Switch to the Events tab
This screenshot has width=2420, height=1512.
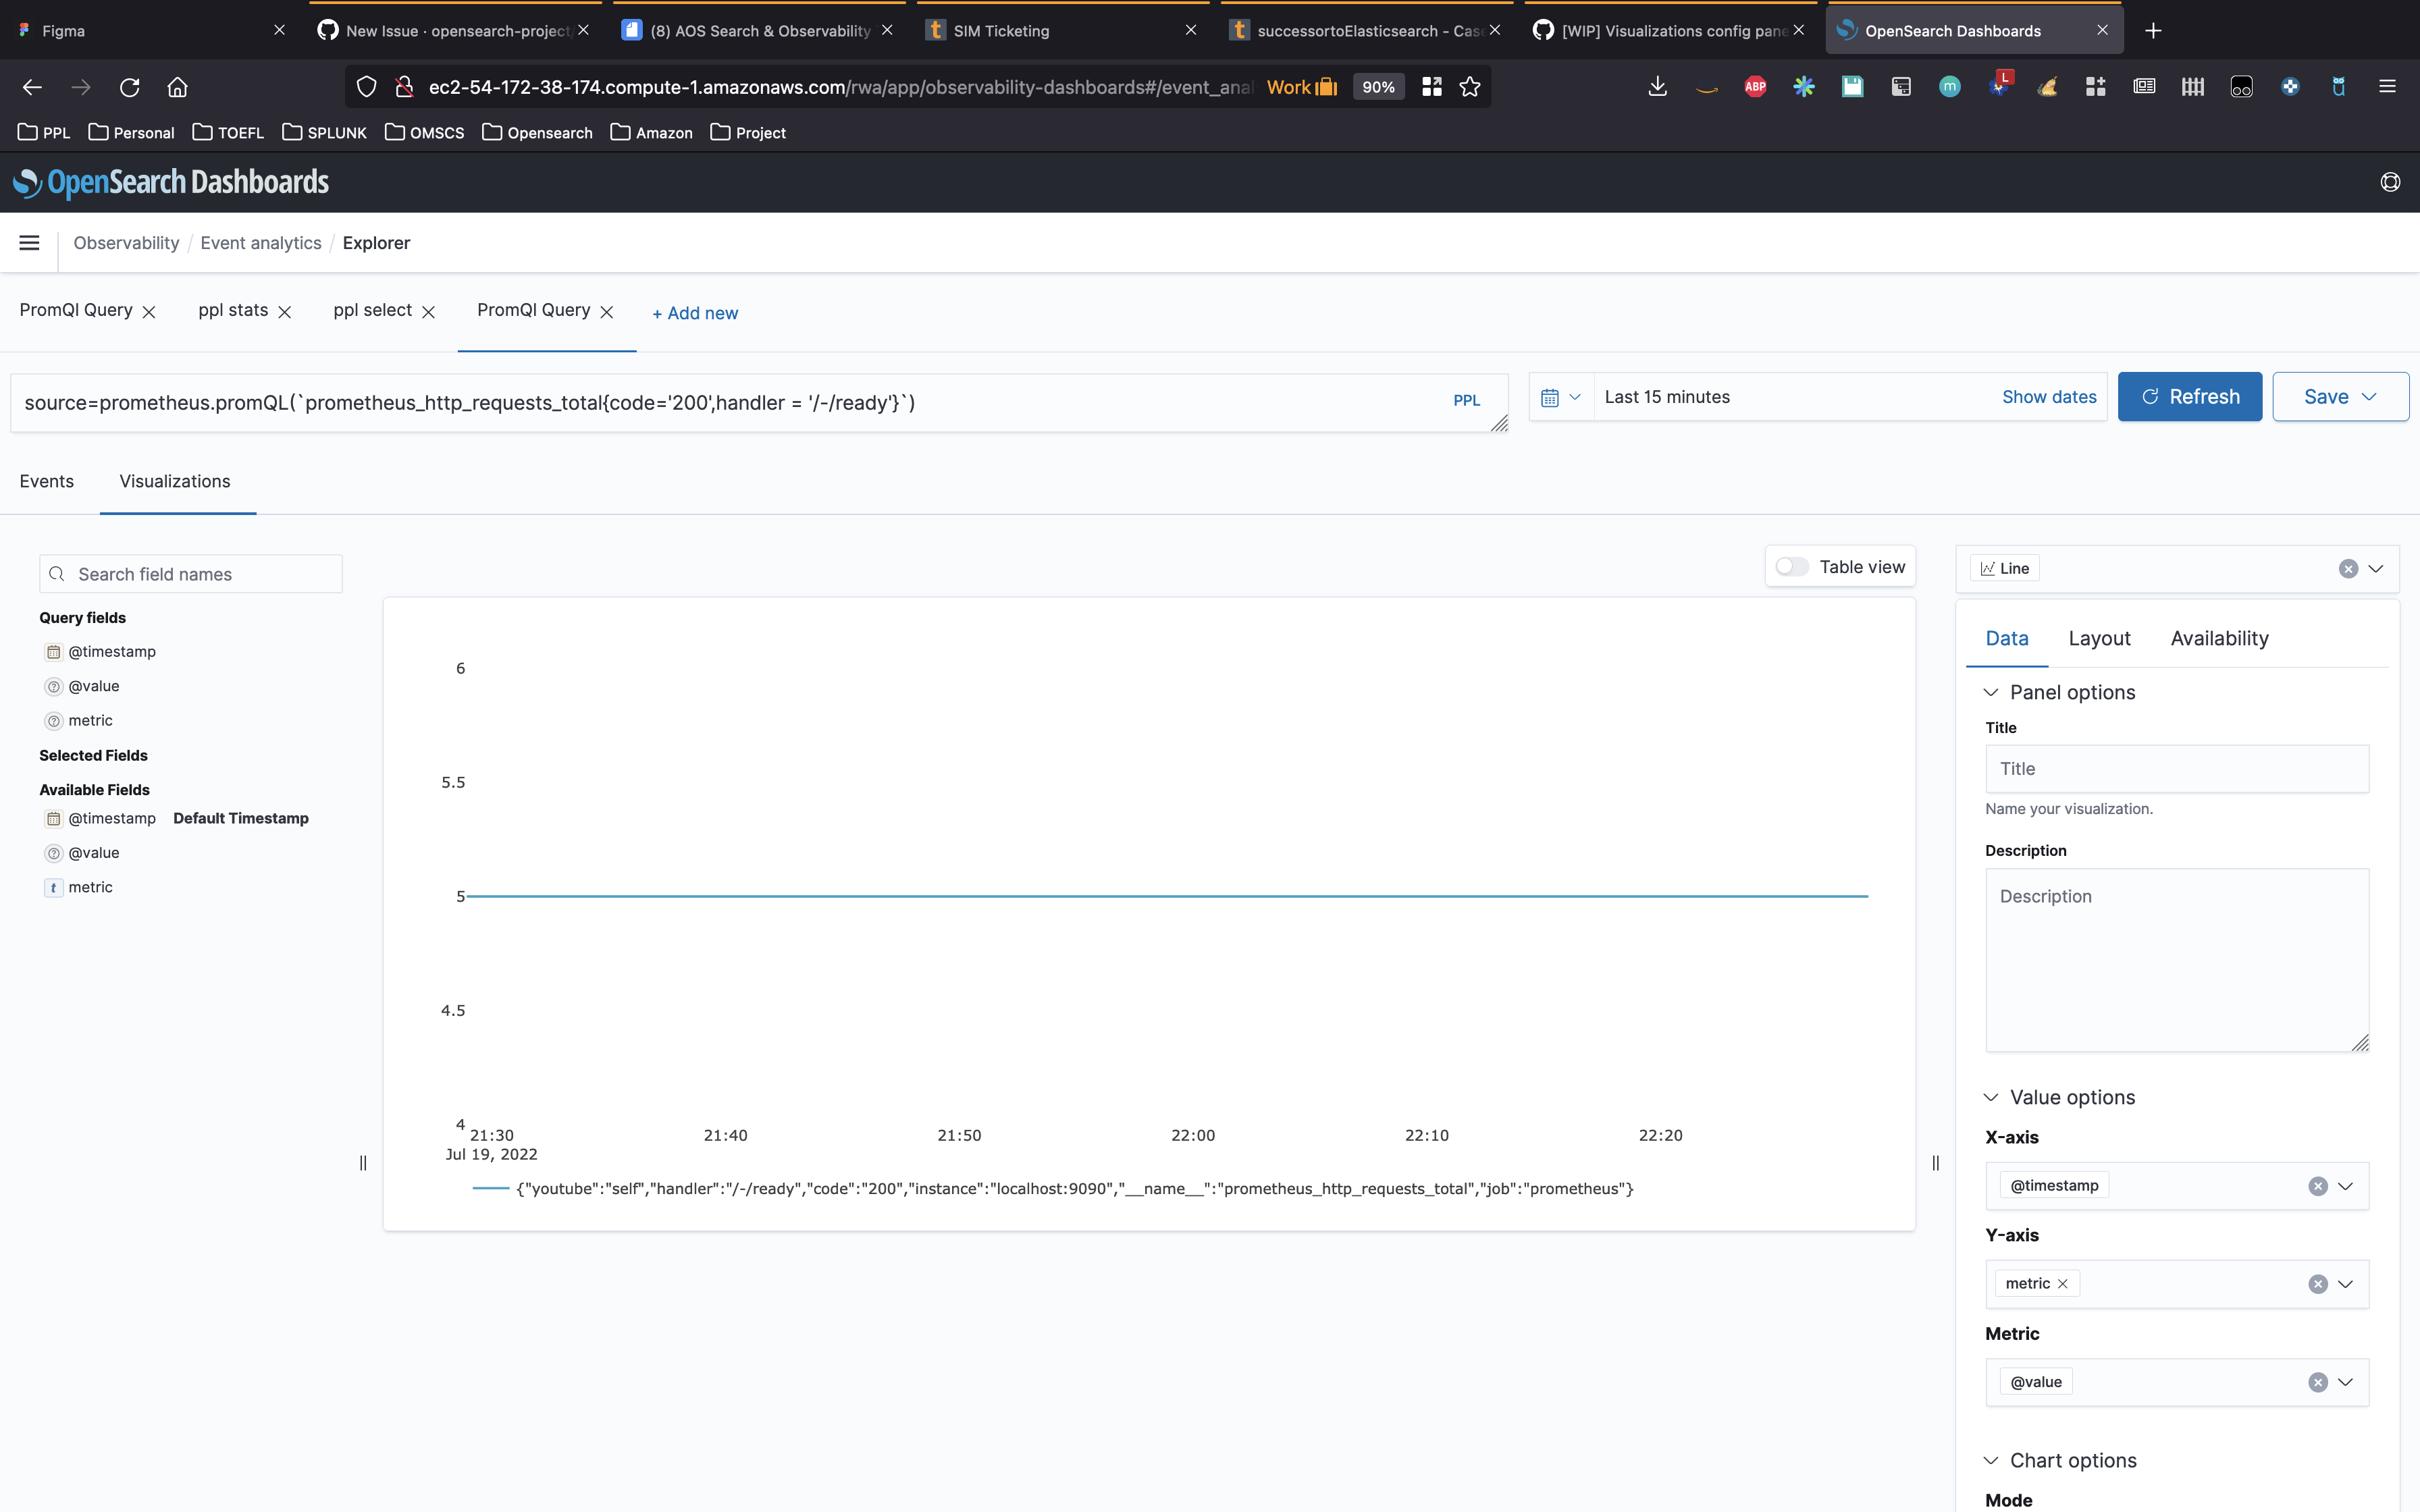[x=46, y=481]
